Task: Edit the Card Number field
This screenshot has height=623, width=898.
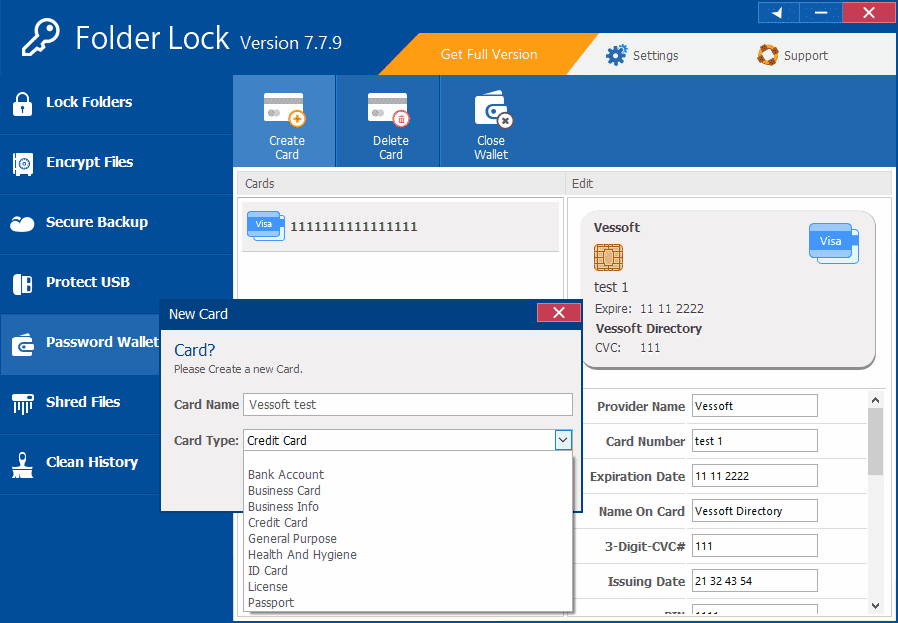Action: pyautogui.click(x=754, y=441)
